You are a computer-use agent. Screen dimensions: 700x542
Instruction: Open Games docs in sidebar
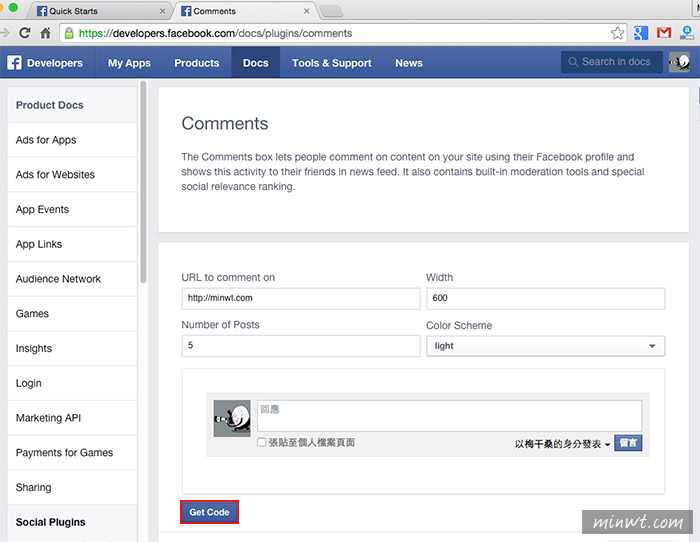point(72,314)
